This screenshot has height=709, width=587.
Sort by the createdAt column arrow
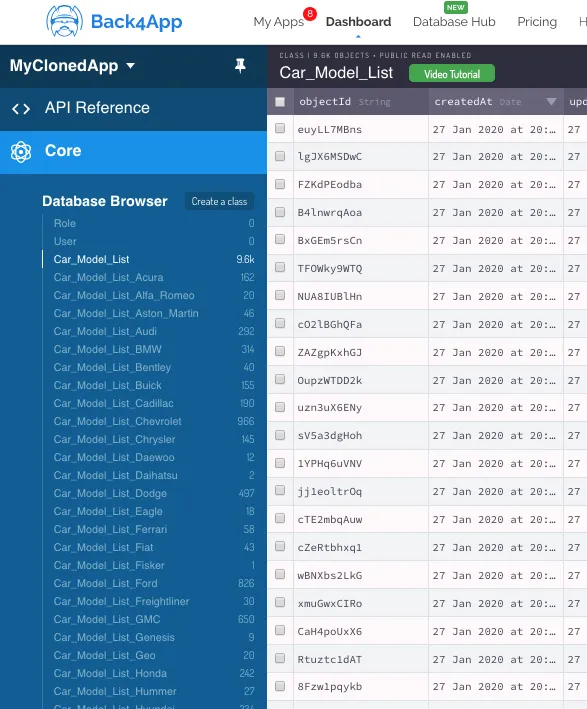pyautogui.click(x=551, y=102)
